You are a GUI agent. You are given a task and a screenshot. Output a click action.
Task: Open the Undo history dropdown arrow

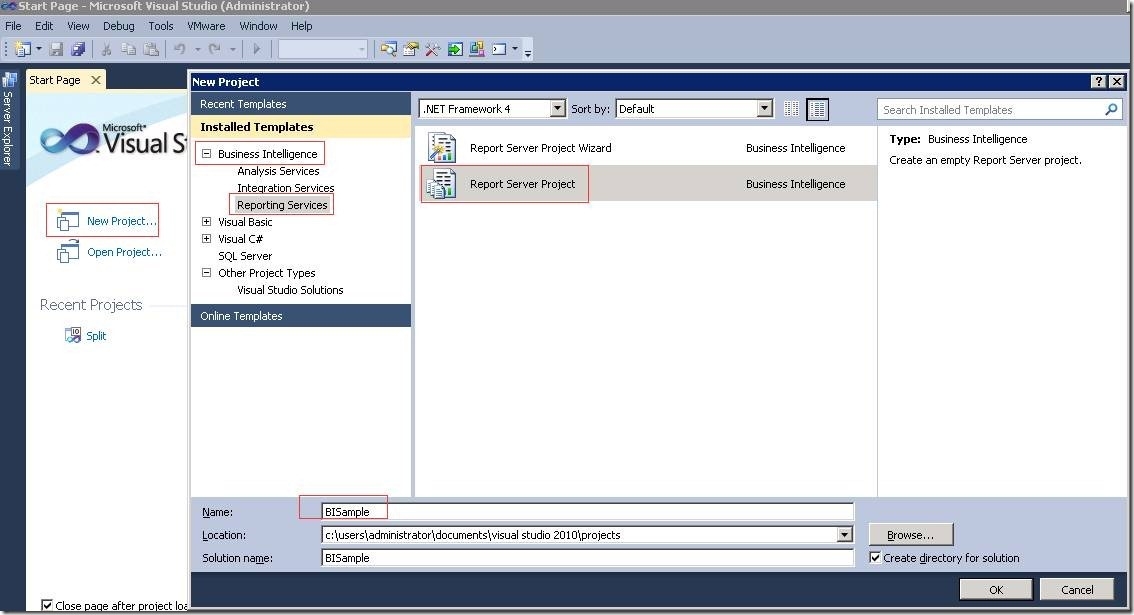[x=197, y=49]
